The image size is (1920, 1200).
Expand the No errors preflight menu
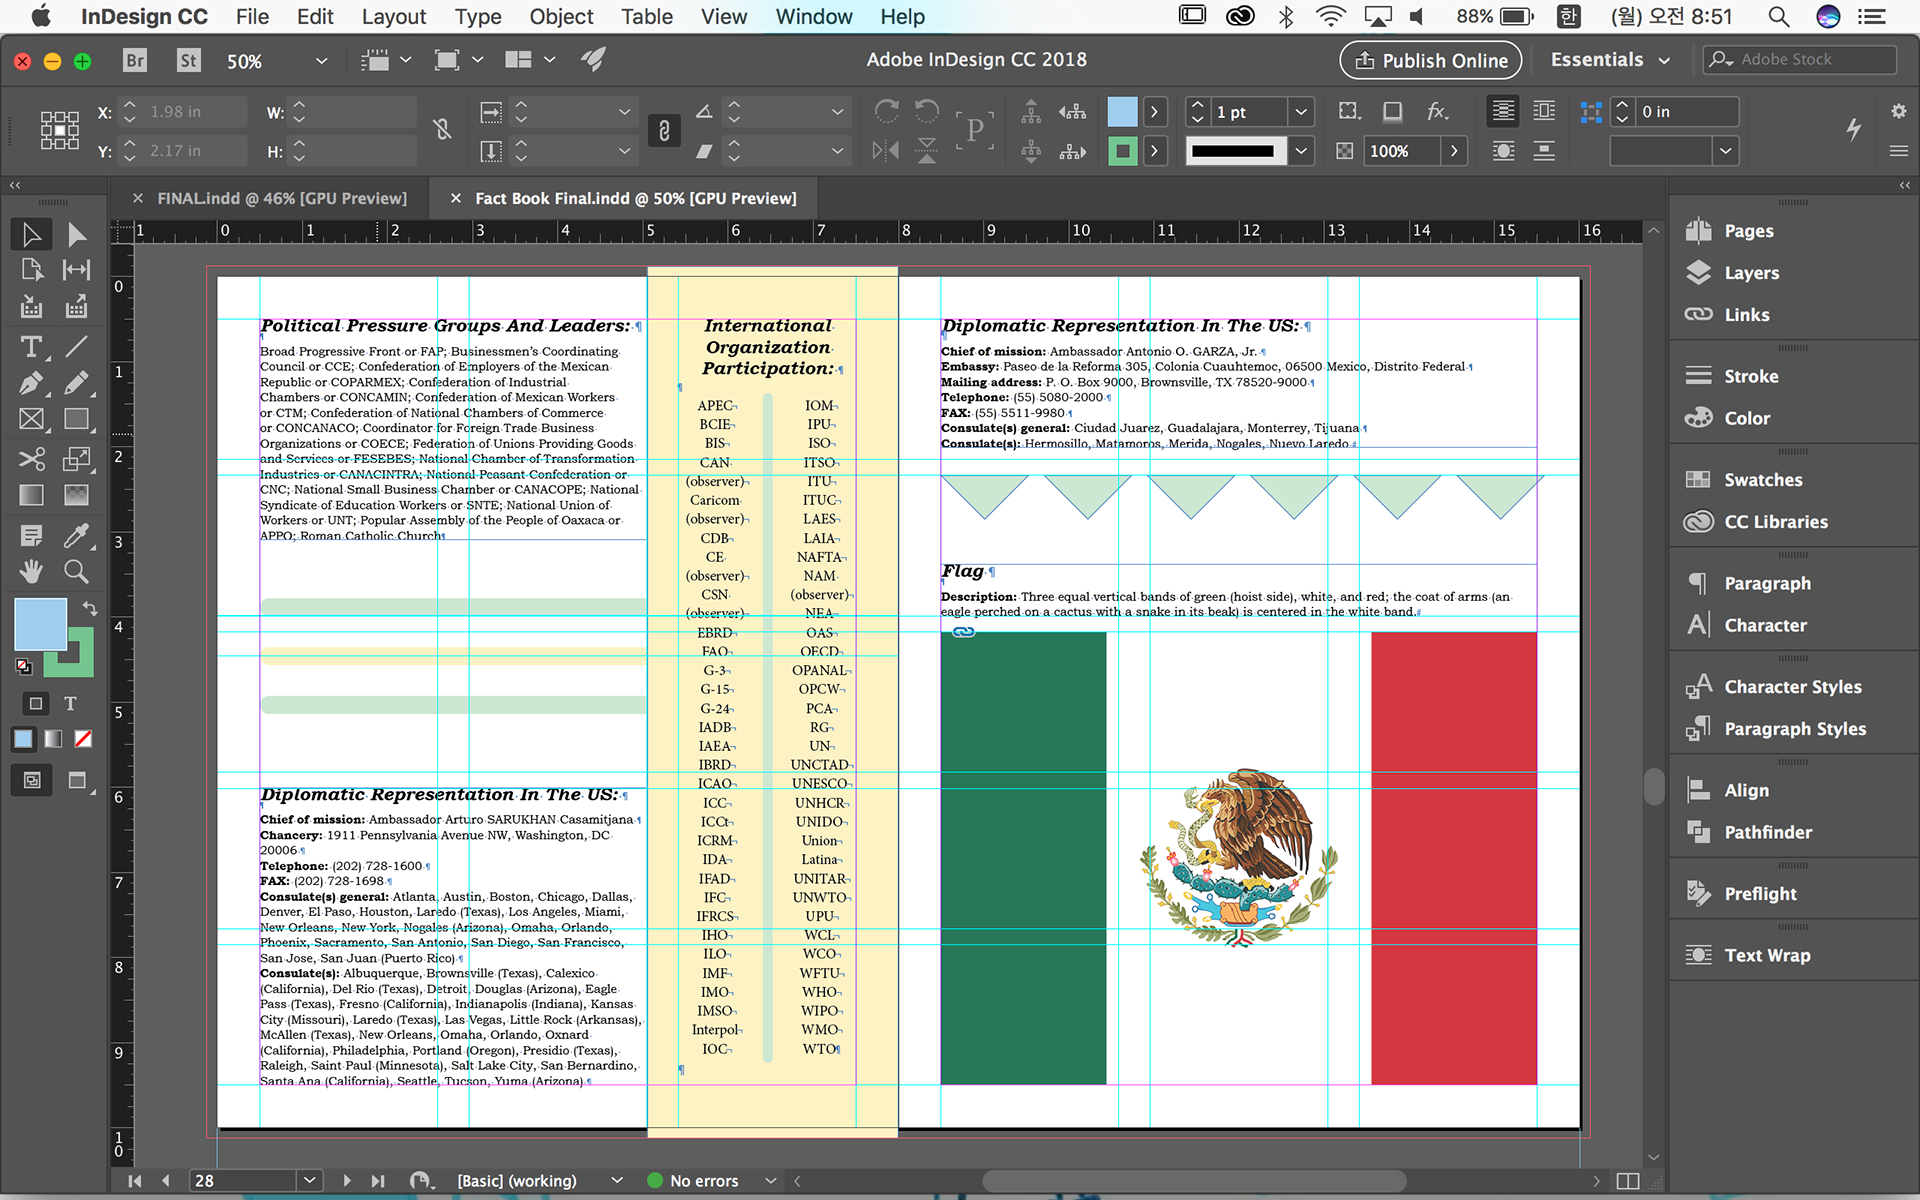point(770,1181)
